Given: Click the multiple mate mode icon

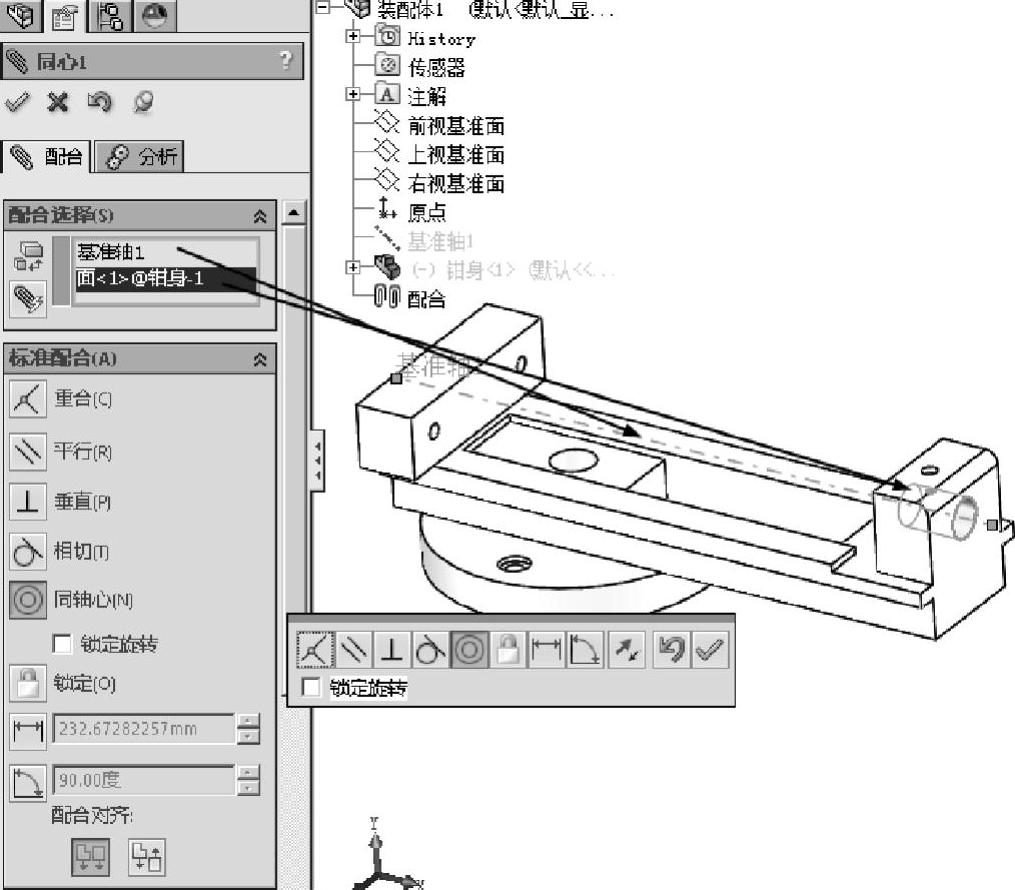Looking at the screenshot, I should (28, 299).
